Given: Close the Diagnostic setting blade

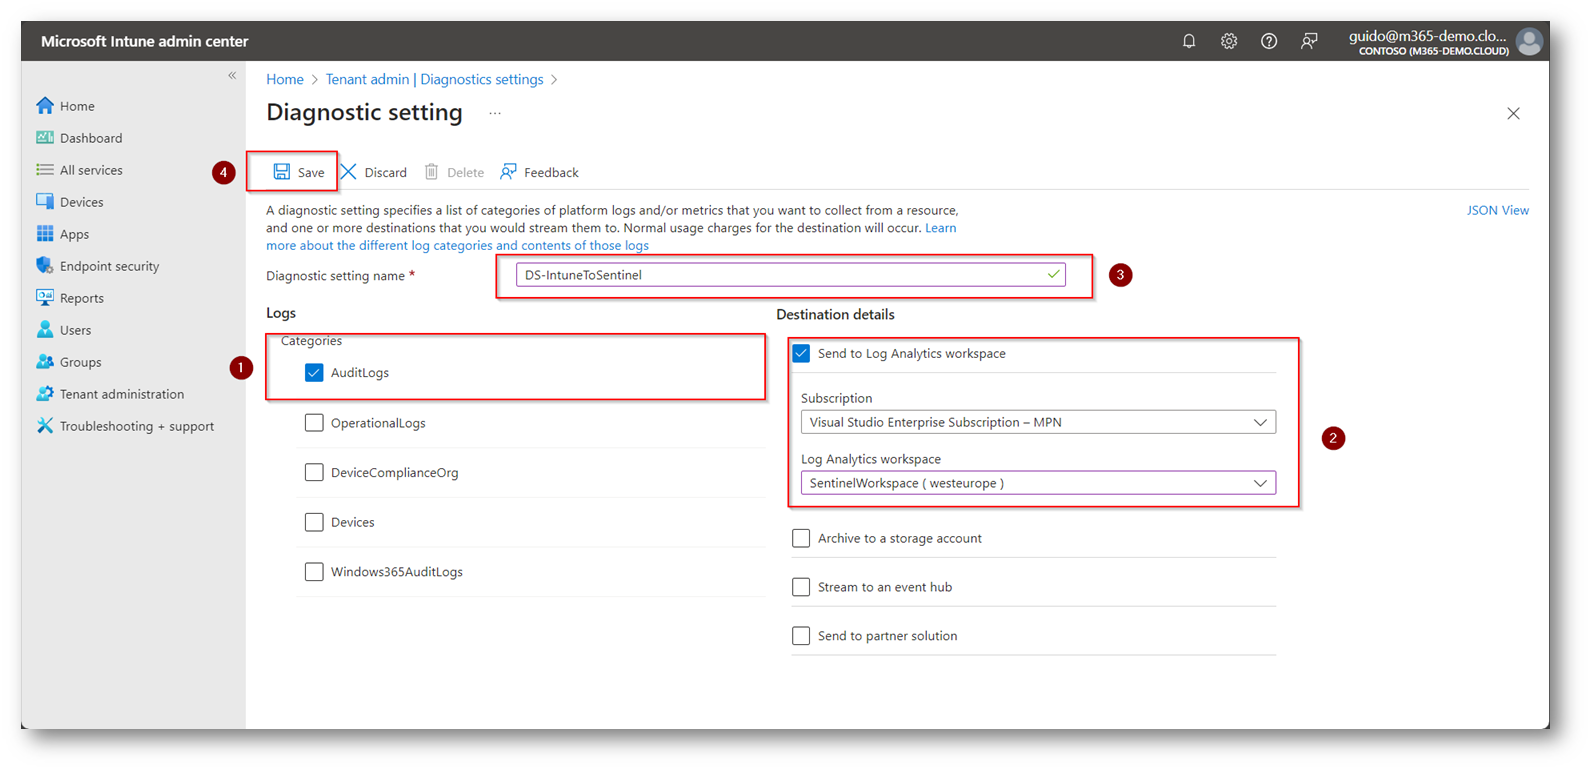Looking at the screenshot, I should click(x=1513, y=113).
